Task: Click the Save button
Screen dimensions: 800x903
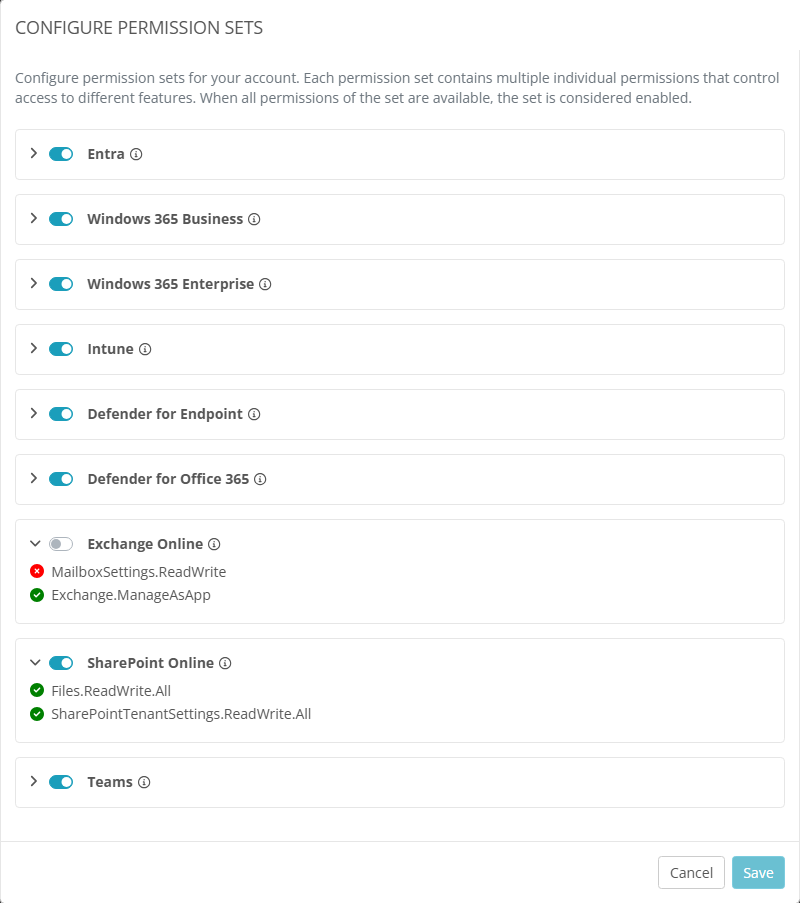Action: pyautogui.click(x=758, y=873)
